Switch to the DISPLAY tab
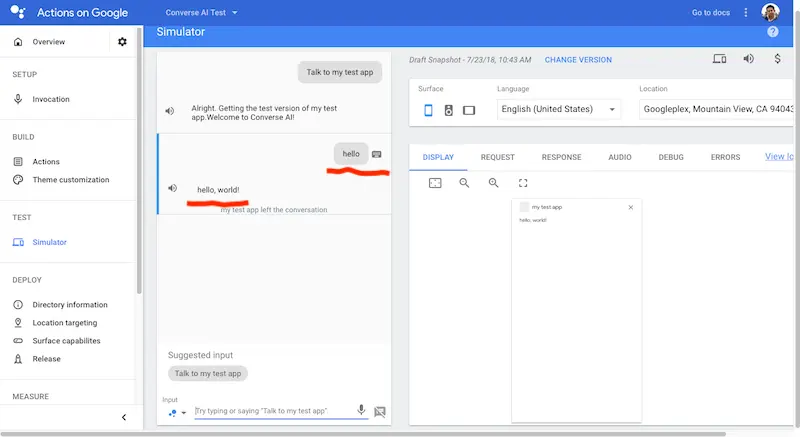Viewport: 800px width, 437px height. 438,157
